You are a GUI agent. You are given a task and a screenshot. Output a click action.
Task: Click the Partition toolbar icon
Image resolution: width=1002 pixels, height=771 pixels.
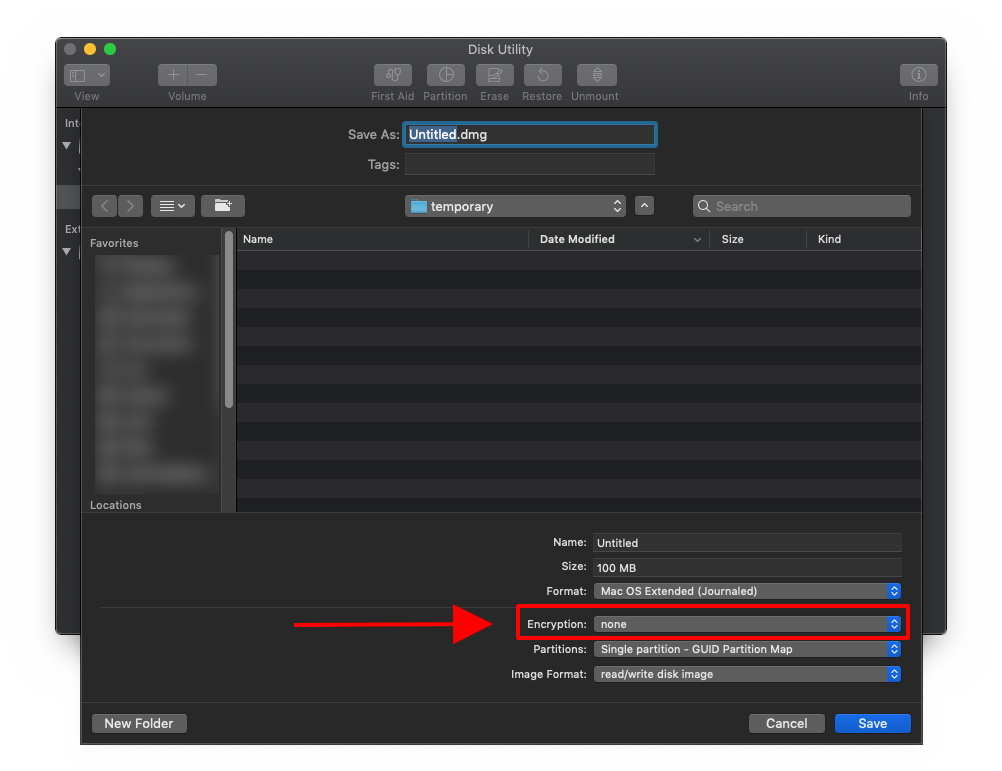tap(445, 75)
